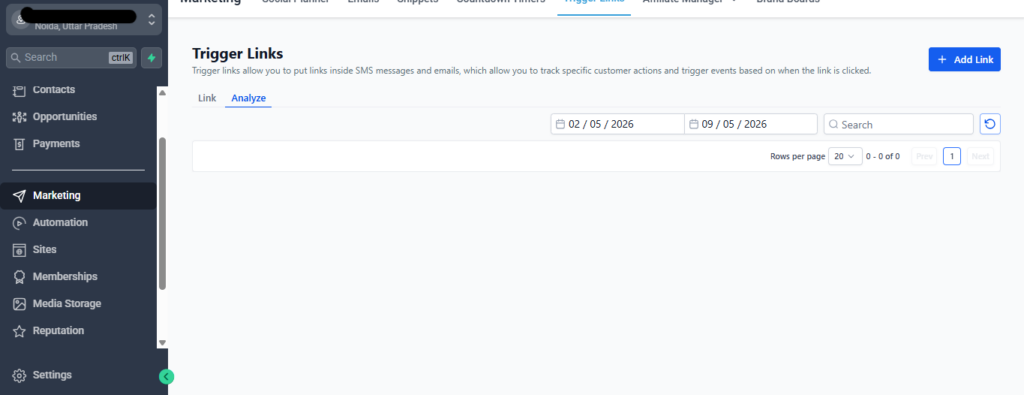
Task: Click the calendar icon in the end date field
Action: click(x=694, y=124)
